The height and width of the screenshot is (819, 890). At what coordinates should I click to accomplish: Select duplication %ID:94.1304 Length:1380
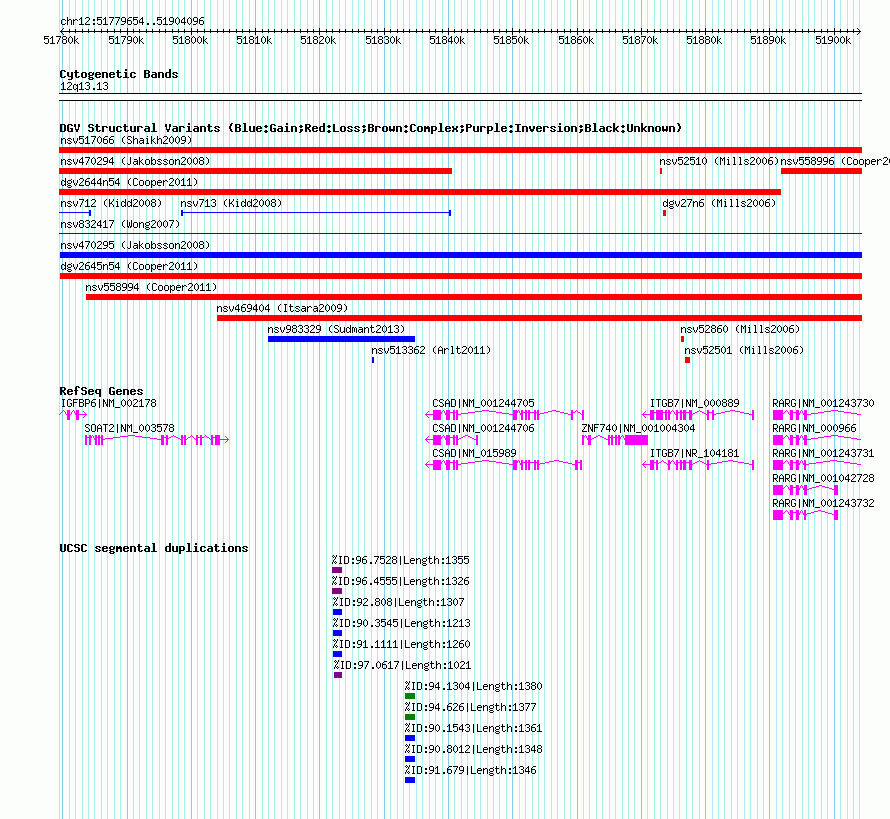[x=410, y=696]
